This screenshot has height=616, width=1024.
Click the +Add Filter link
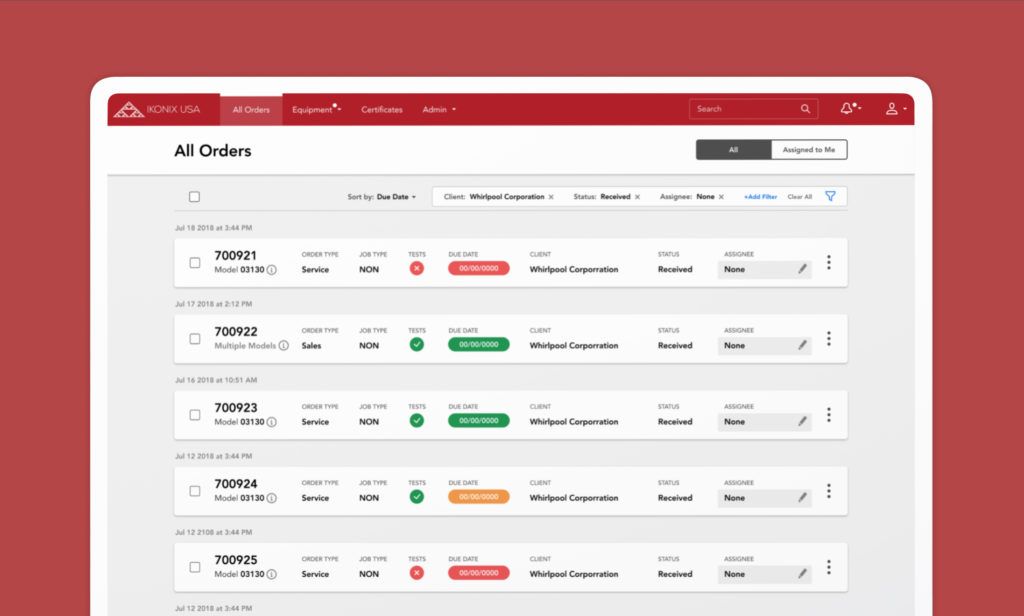pos(760,197)
